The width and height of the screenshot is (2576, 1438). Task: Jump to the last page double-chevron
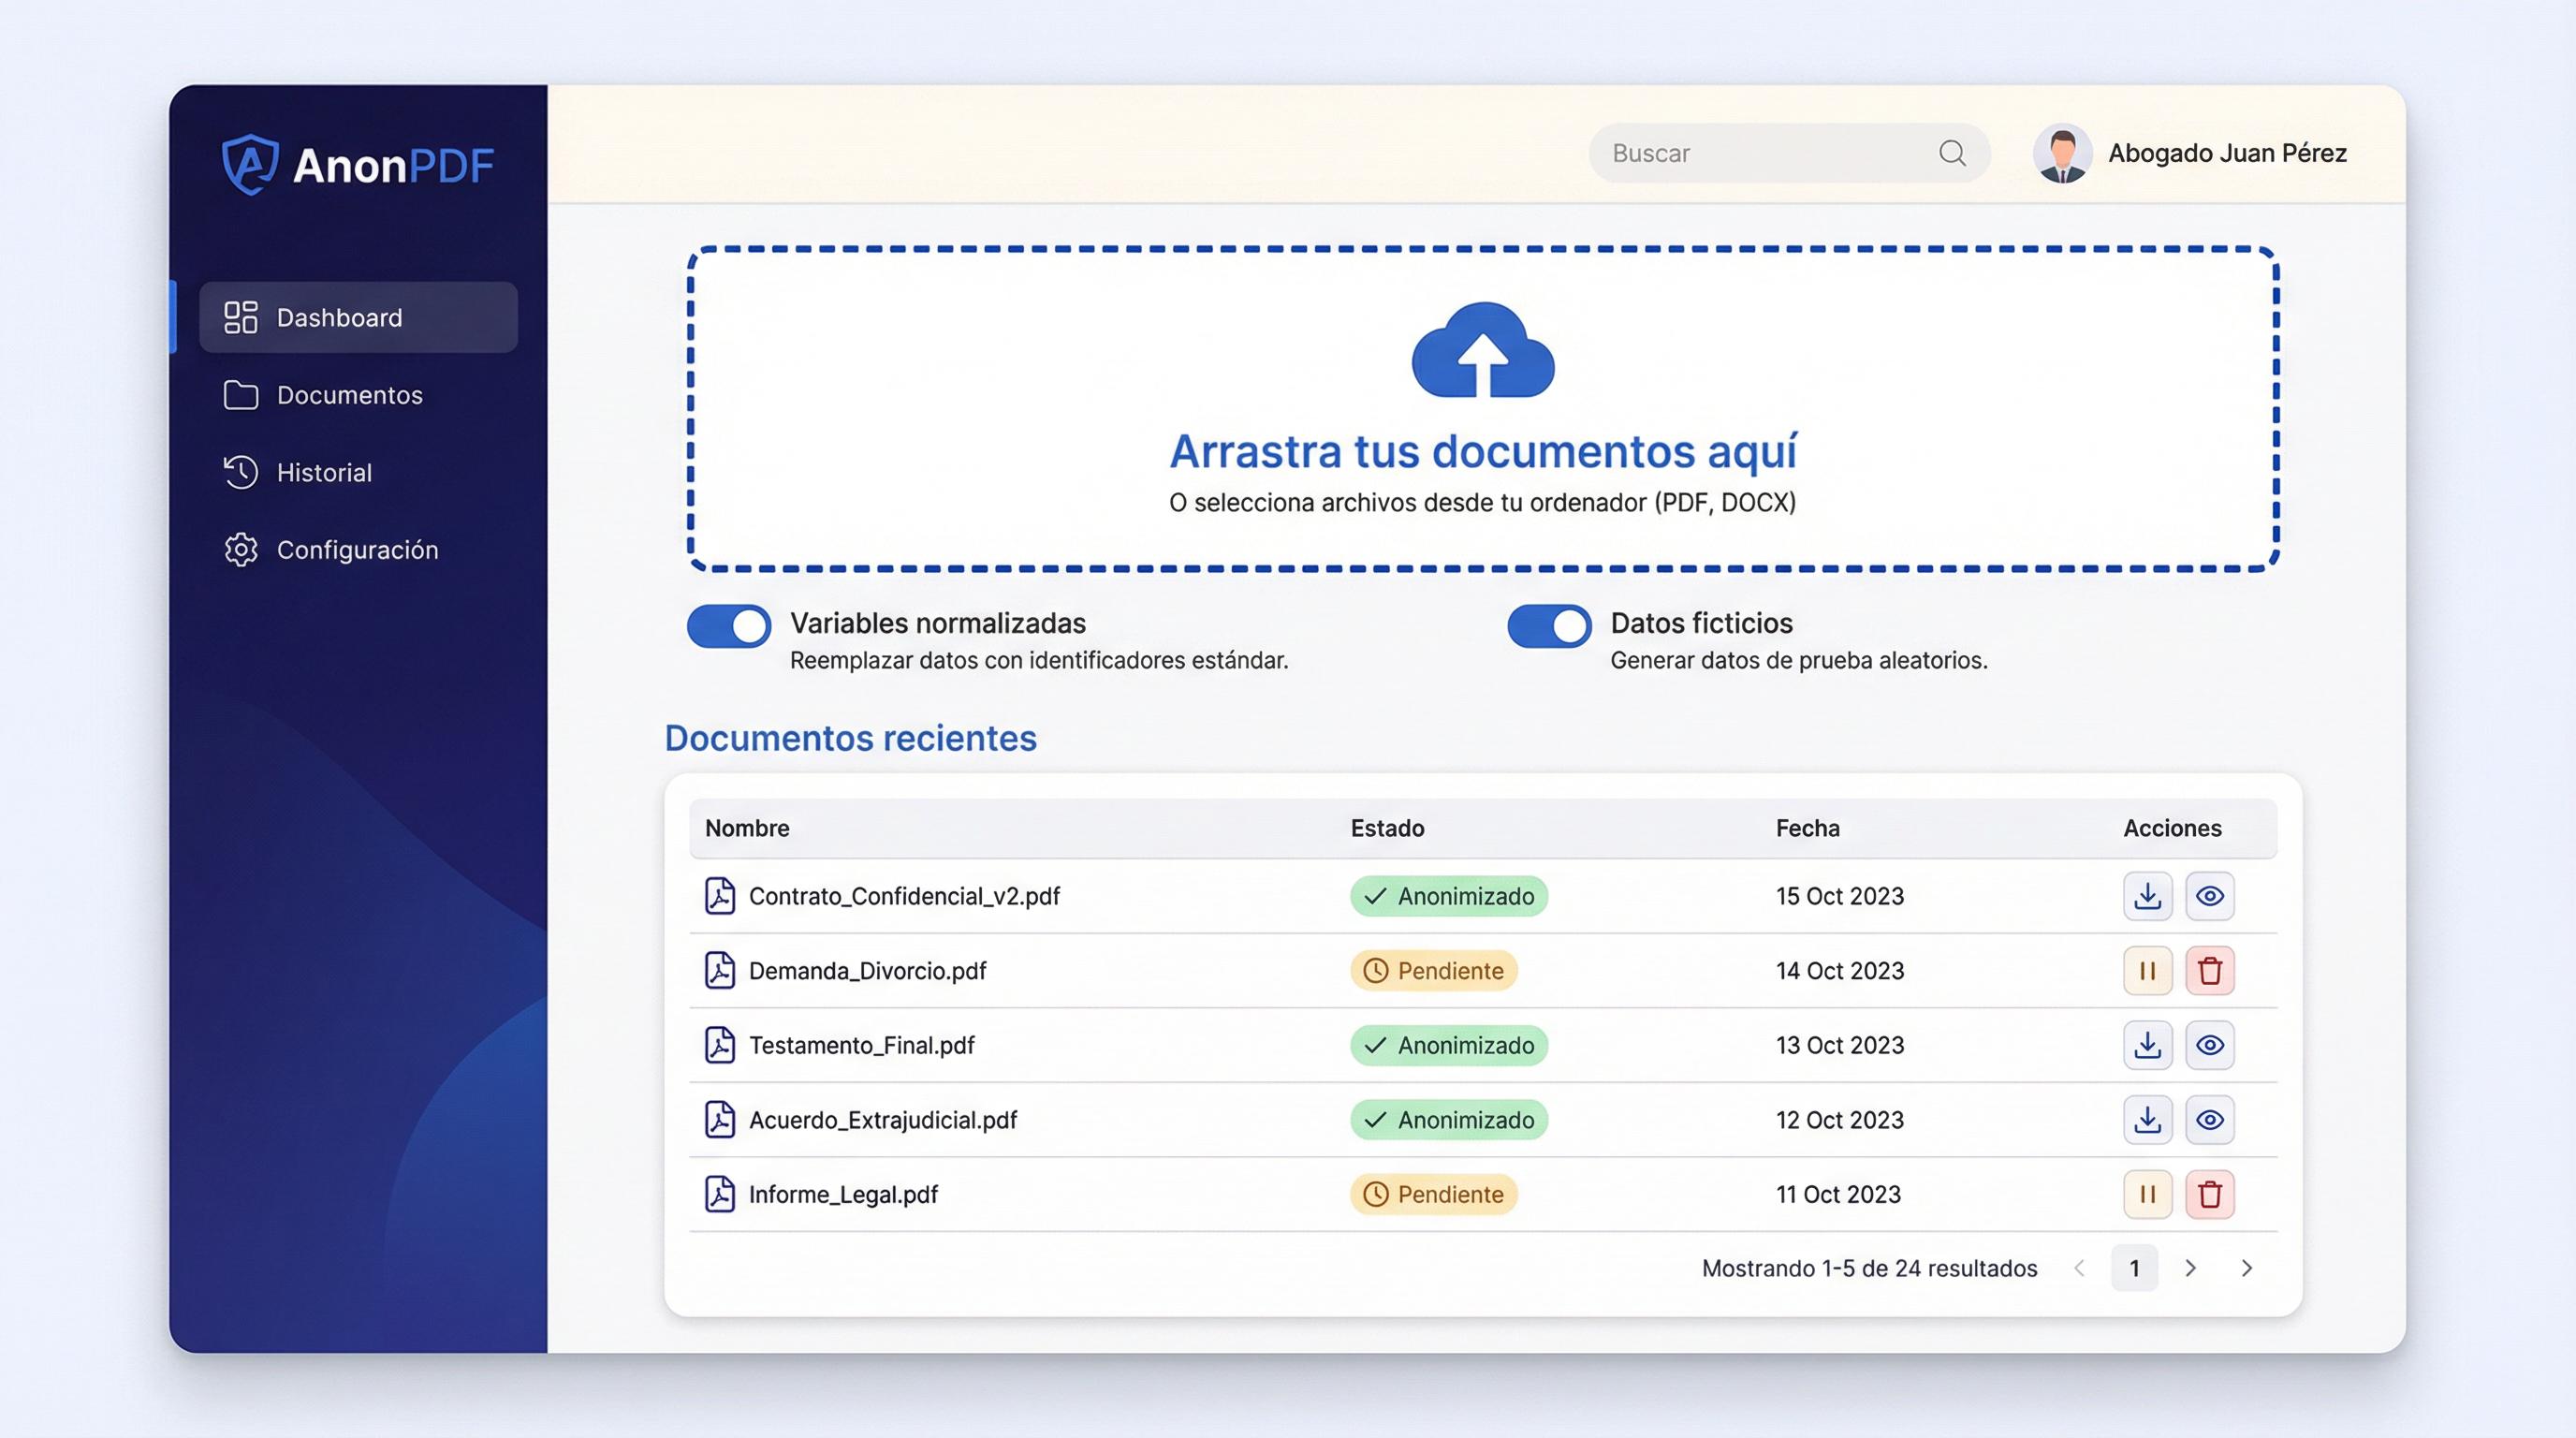click(2247, 1268)
